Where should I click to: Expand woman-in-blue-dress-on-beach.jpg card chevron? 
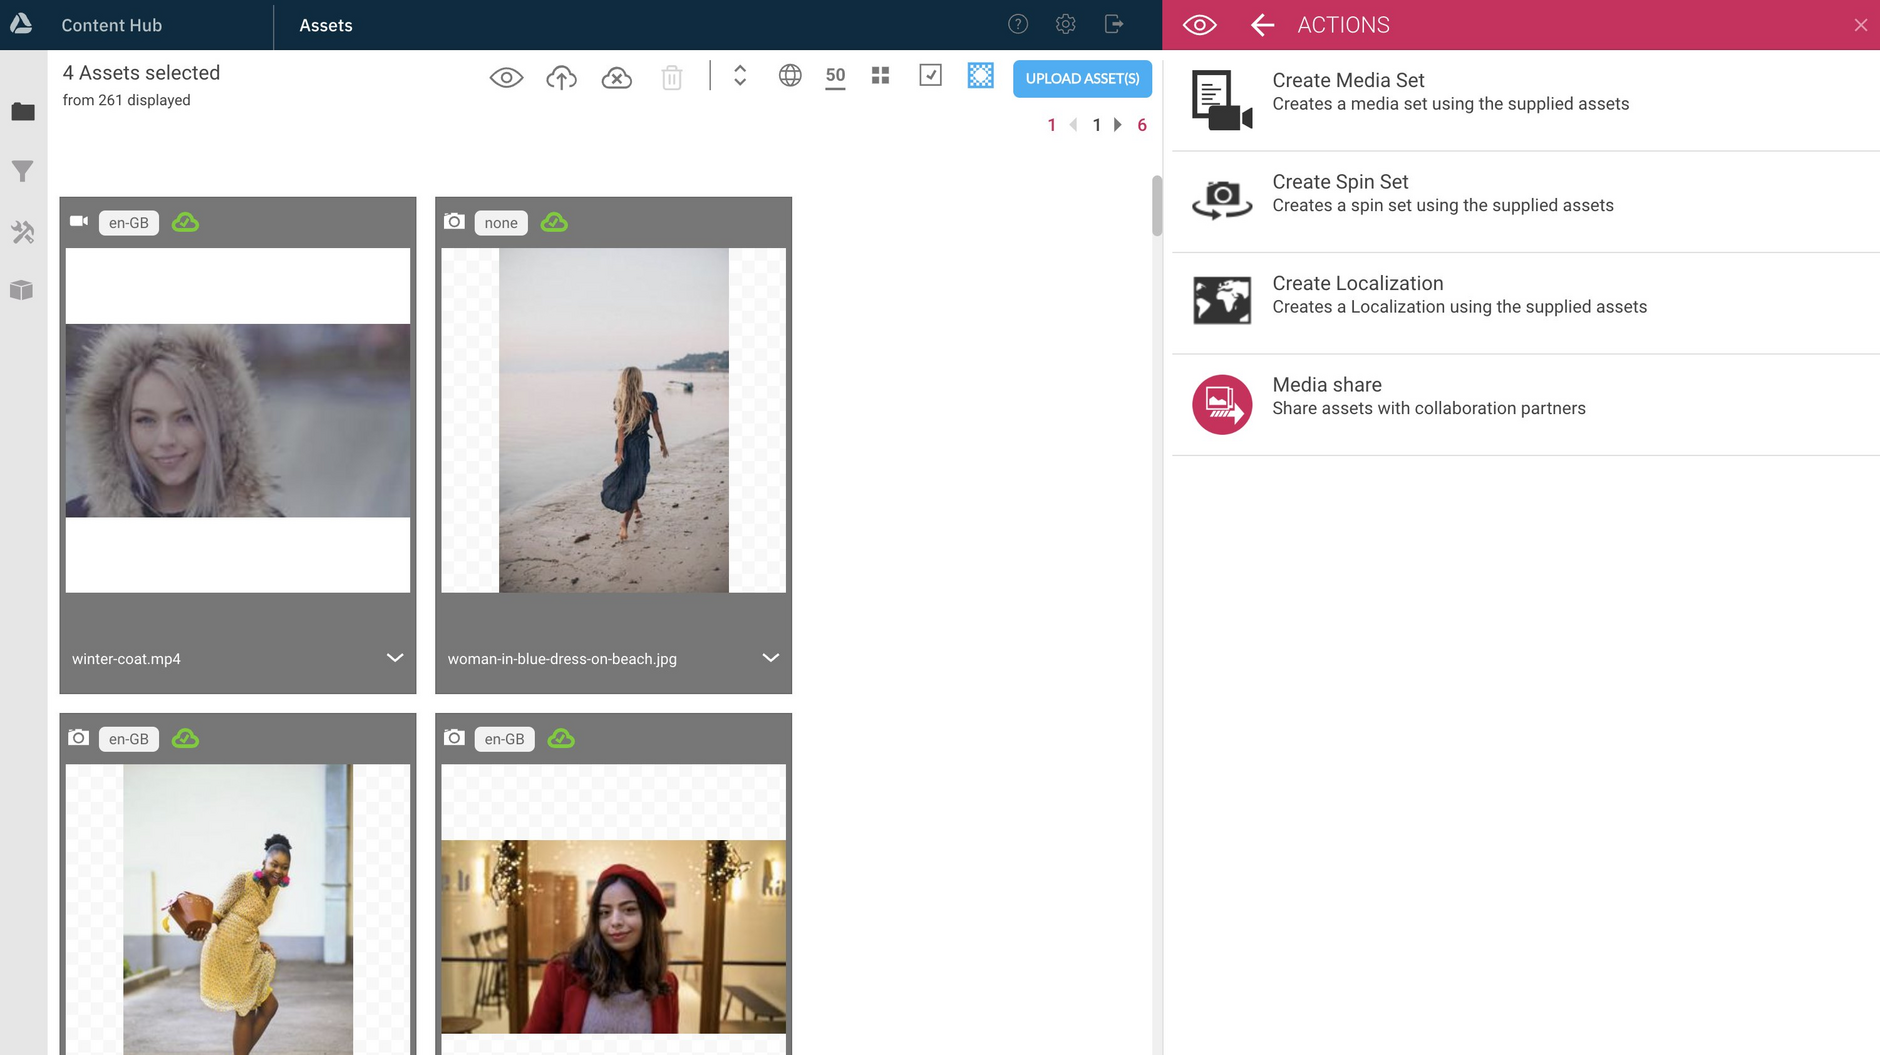pyautogui.click(x=770, y=658)
